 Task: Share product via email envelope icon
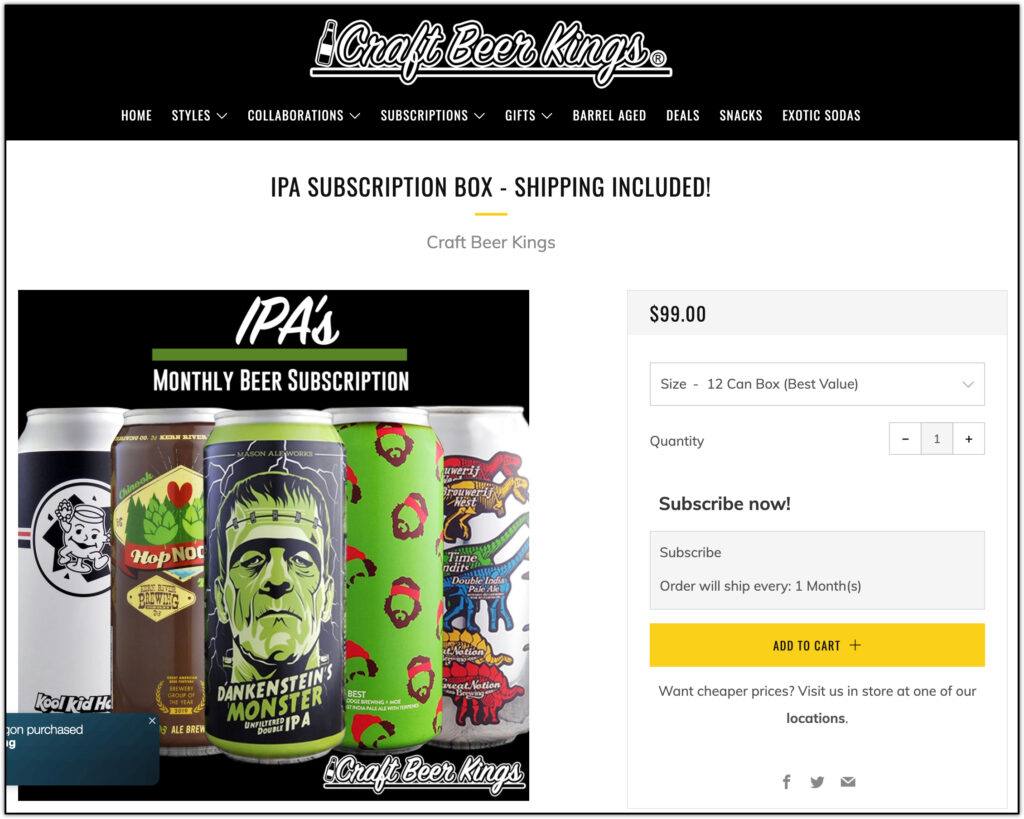click(848, 782)
